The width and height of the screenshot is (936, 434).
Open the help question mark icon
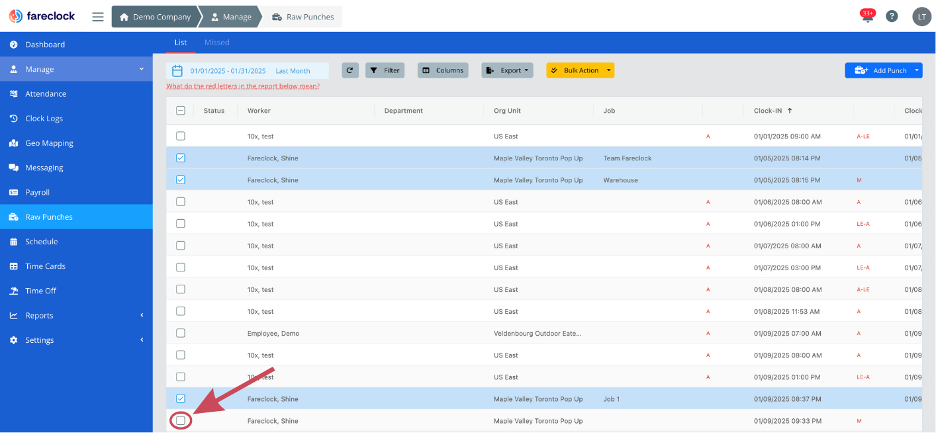click(892, 17)
